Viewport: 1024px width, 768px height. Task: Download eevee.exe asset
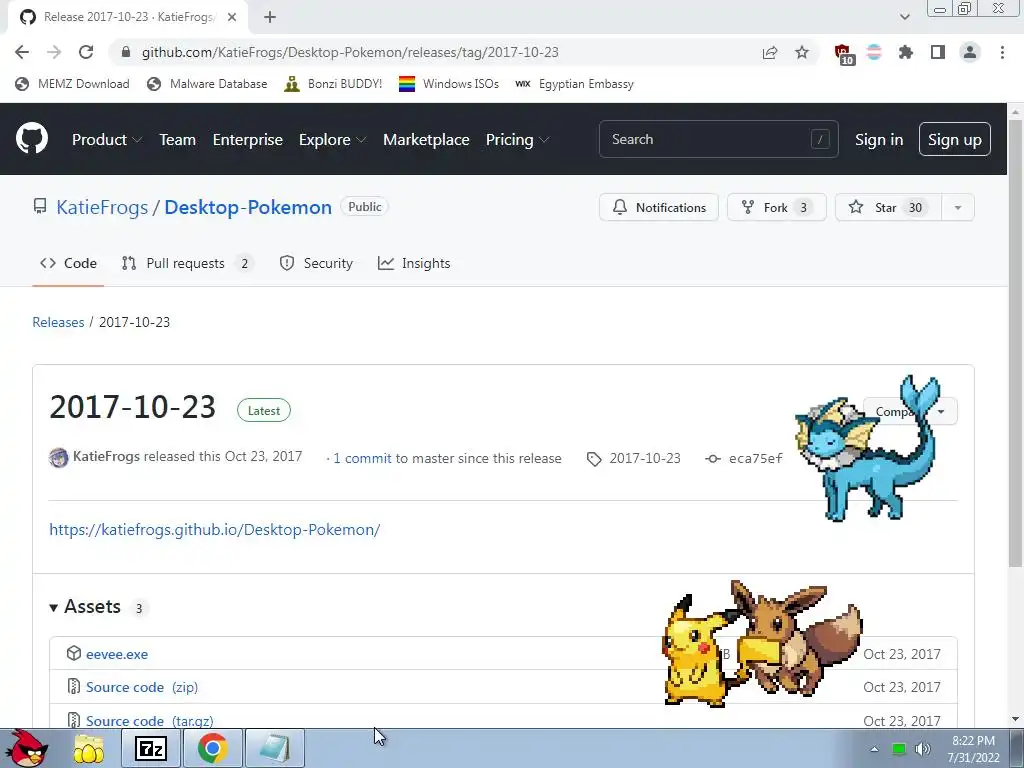click(117, 654)
